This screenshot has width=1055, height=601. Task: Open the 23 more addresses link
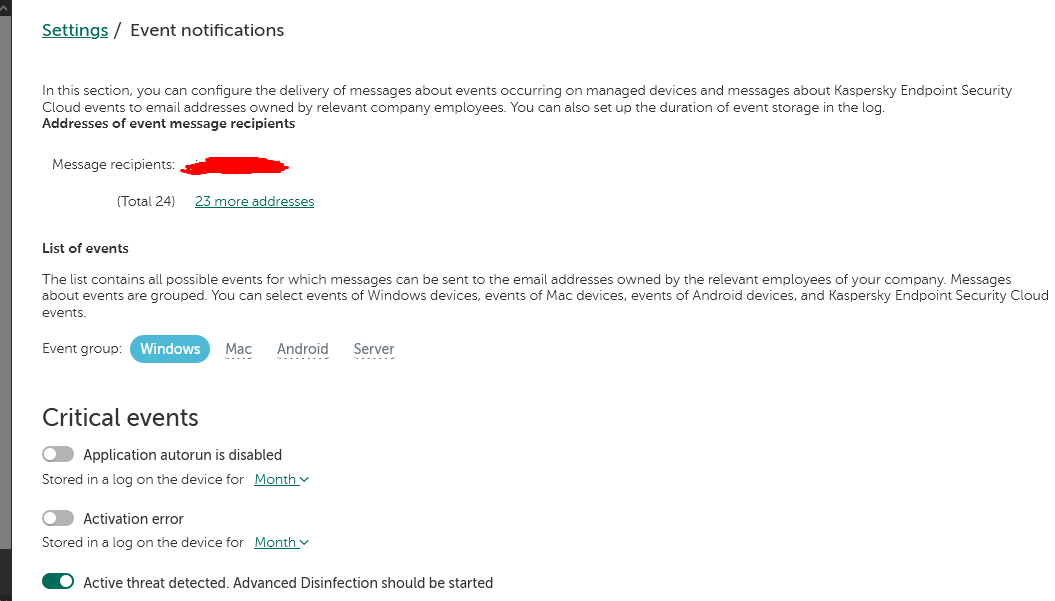[254, 202]
